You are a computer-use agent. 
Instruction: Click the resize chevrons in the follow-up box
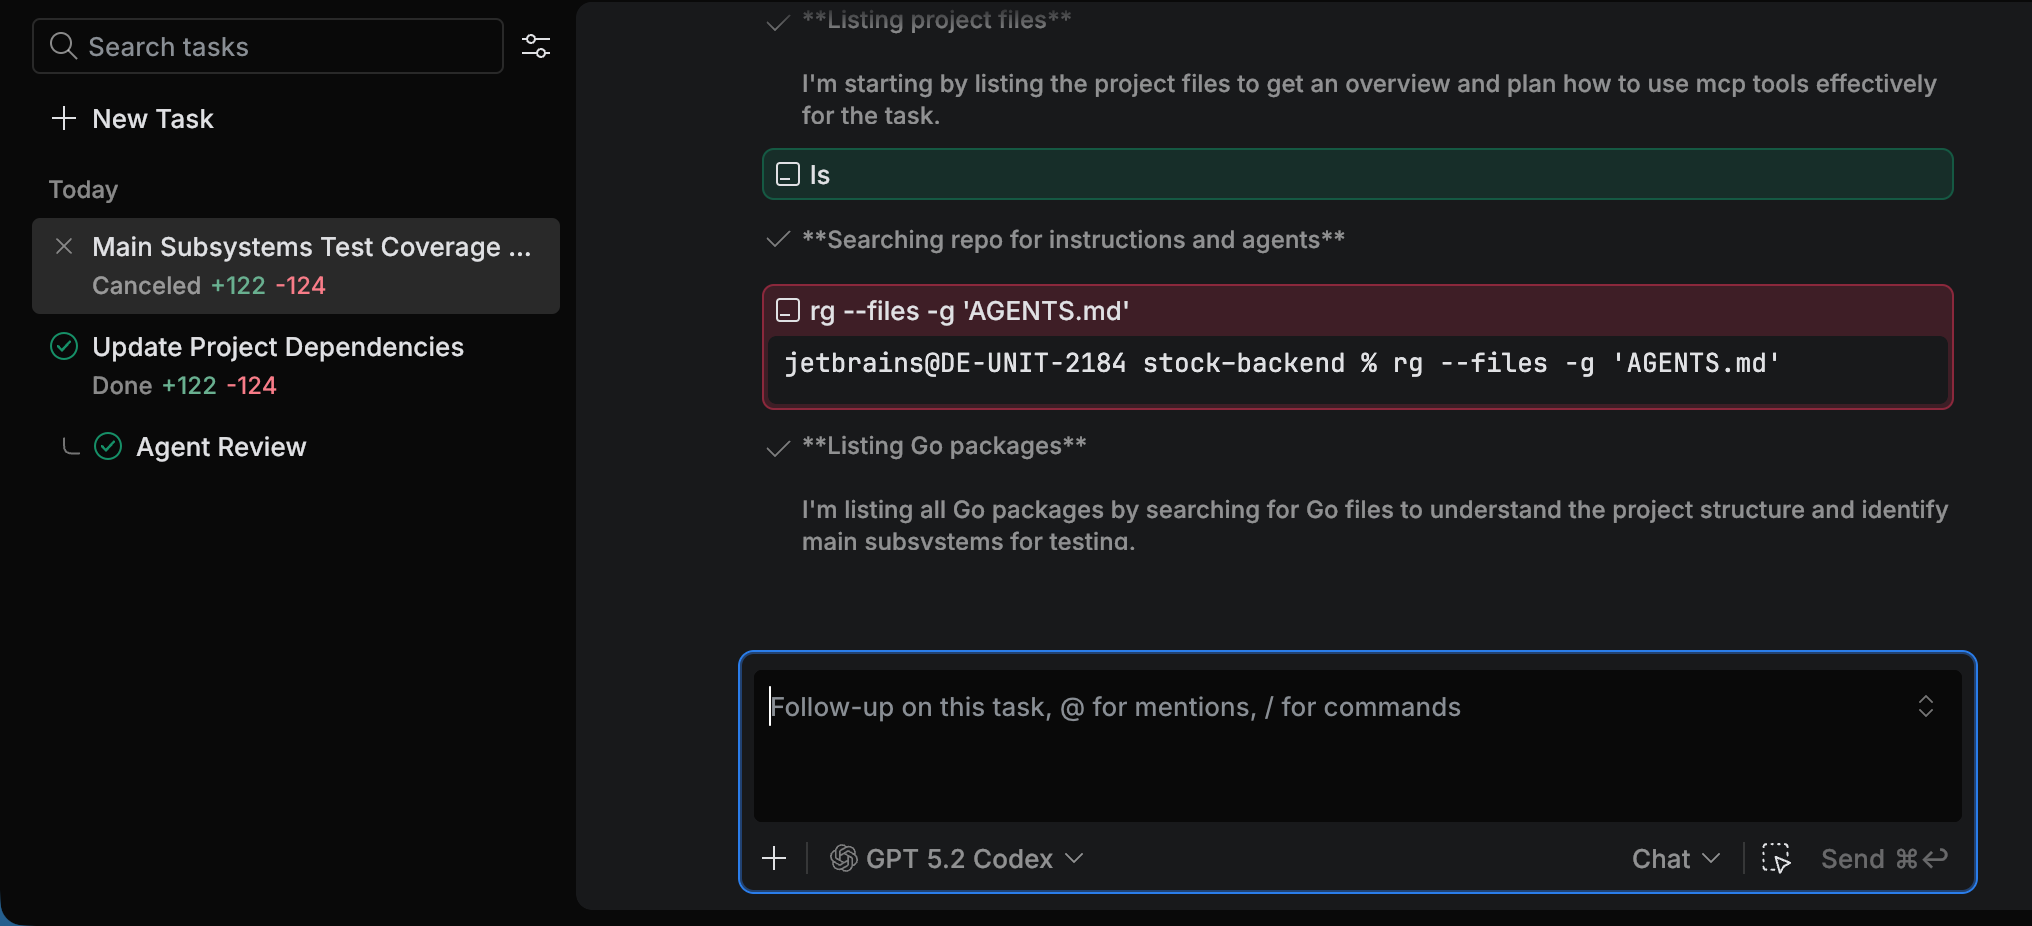(x=1928, y=707)
